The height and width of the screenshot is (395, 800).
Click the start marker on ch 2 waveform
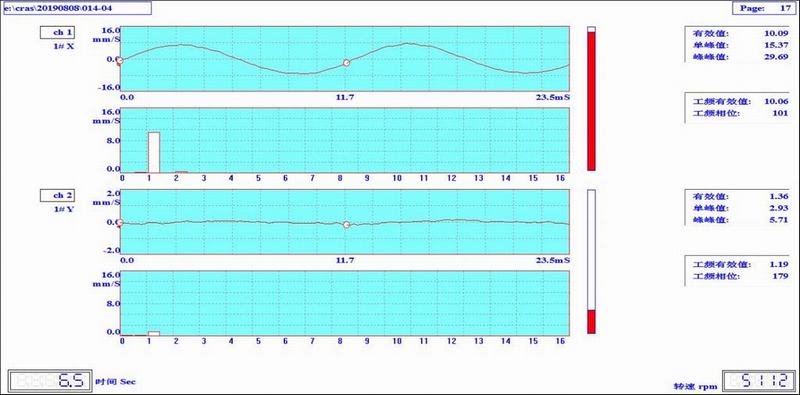click(119, 223)
